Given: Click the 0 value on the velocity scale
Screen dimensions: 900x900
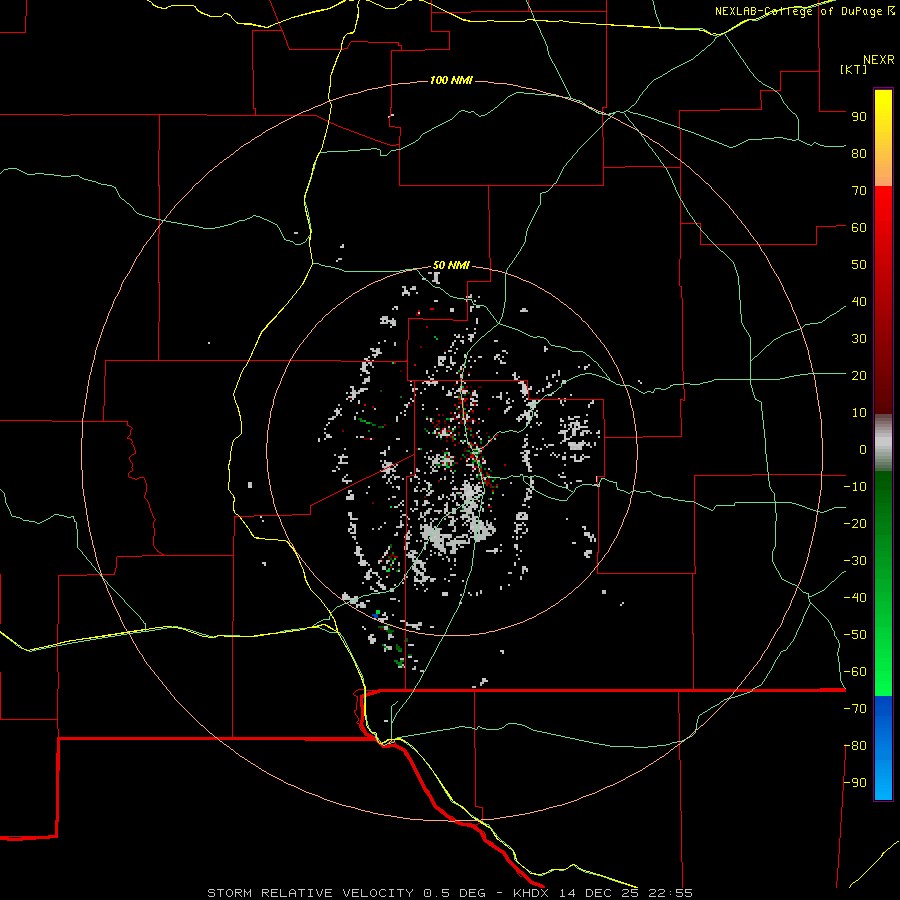Looking at the screenshot, I should click(863, 449).
